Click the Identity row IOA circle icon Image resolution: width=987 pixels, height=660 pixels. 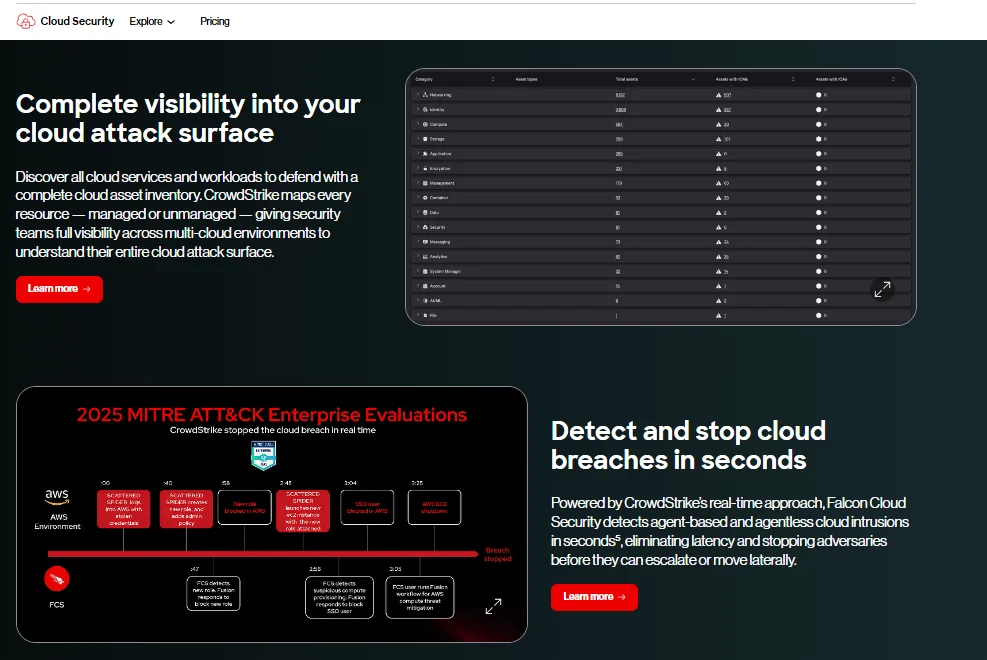tap(818, 109)
